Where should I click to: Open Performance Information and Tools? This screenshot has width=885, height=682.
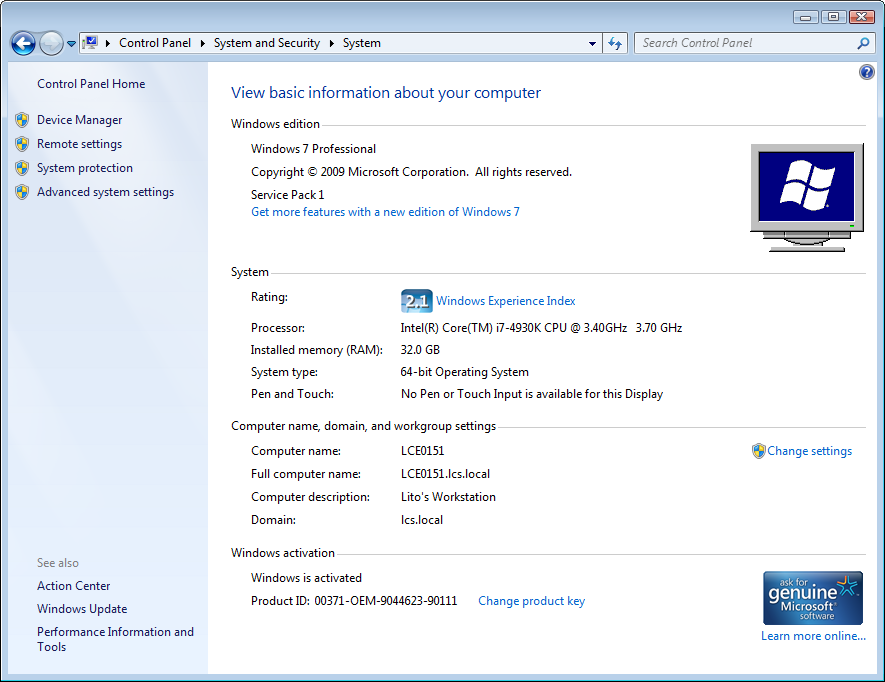115,639
